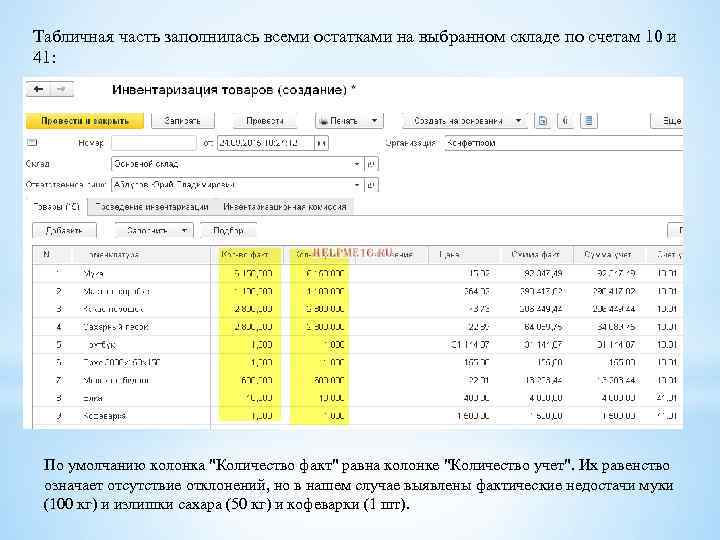Click the yellow 'Провести и закрыть' button
The height and width of the screenshot is (540, 720).
click(84, 121)
